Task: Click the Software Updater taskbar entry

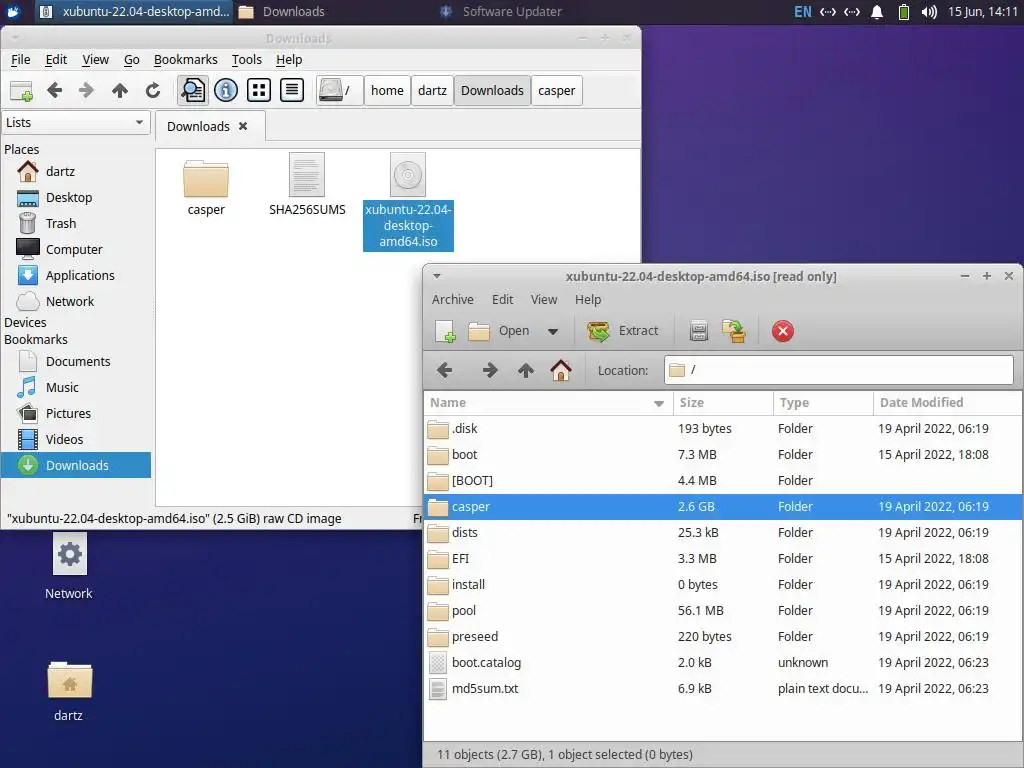Action: [501, 12]
